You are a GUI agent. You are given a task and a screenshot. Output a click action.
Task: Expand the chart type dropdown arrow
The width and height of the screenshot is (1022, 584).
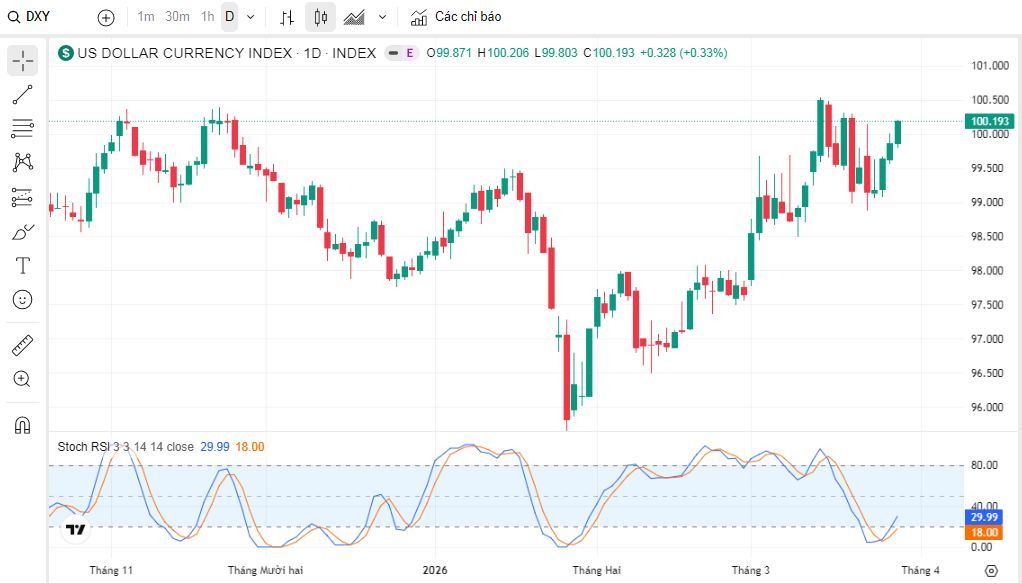click(x=383, y=17)
